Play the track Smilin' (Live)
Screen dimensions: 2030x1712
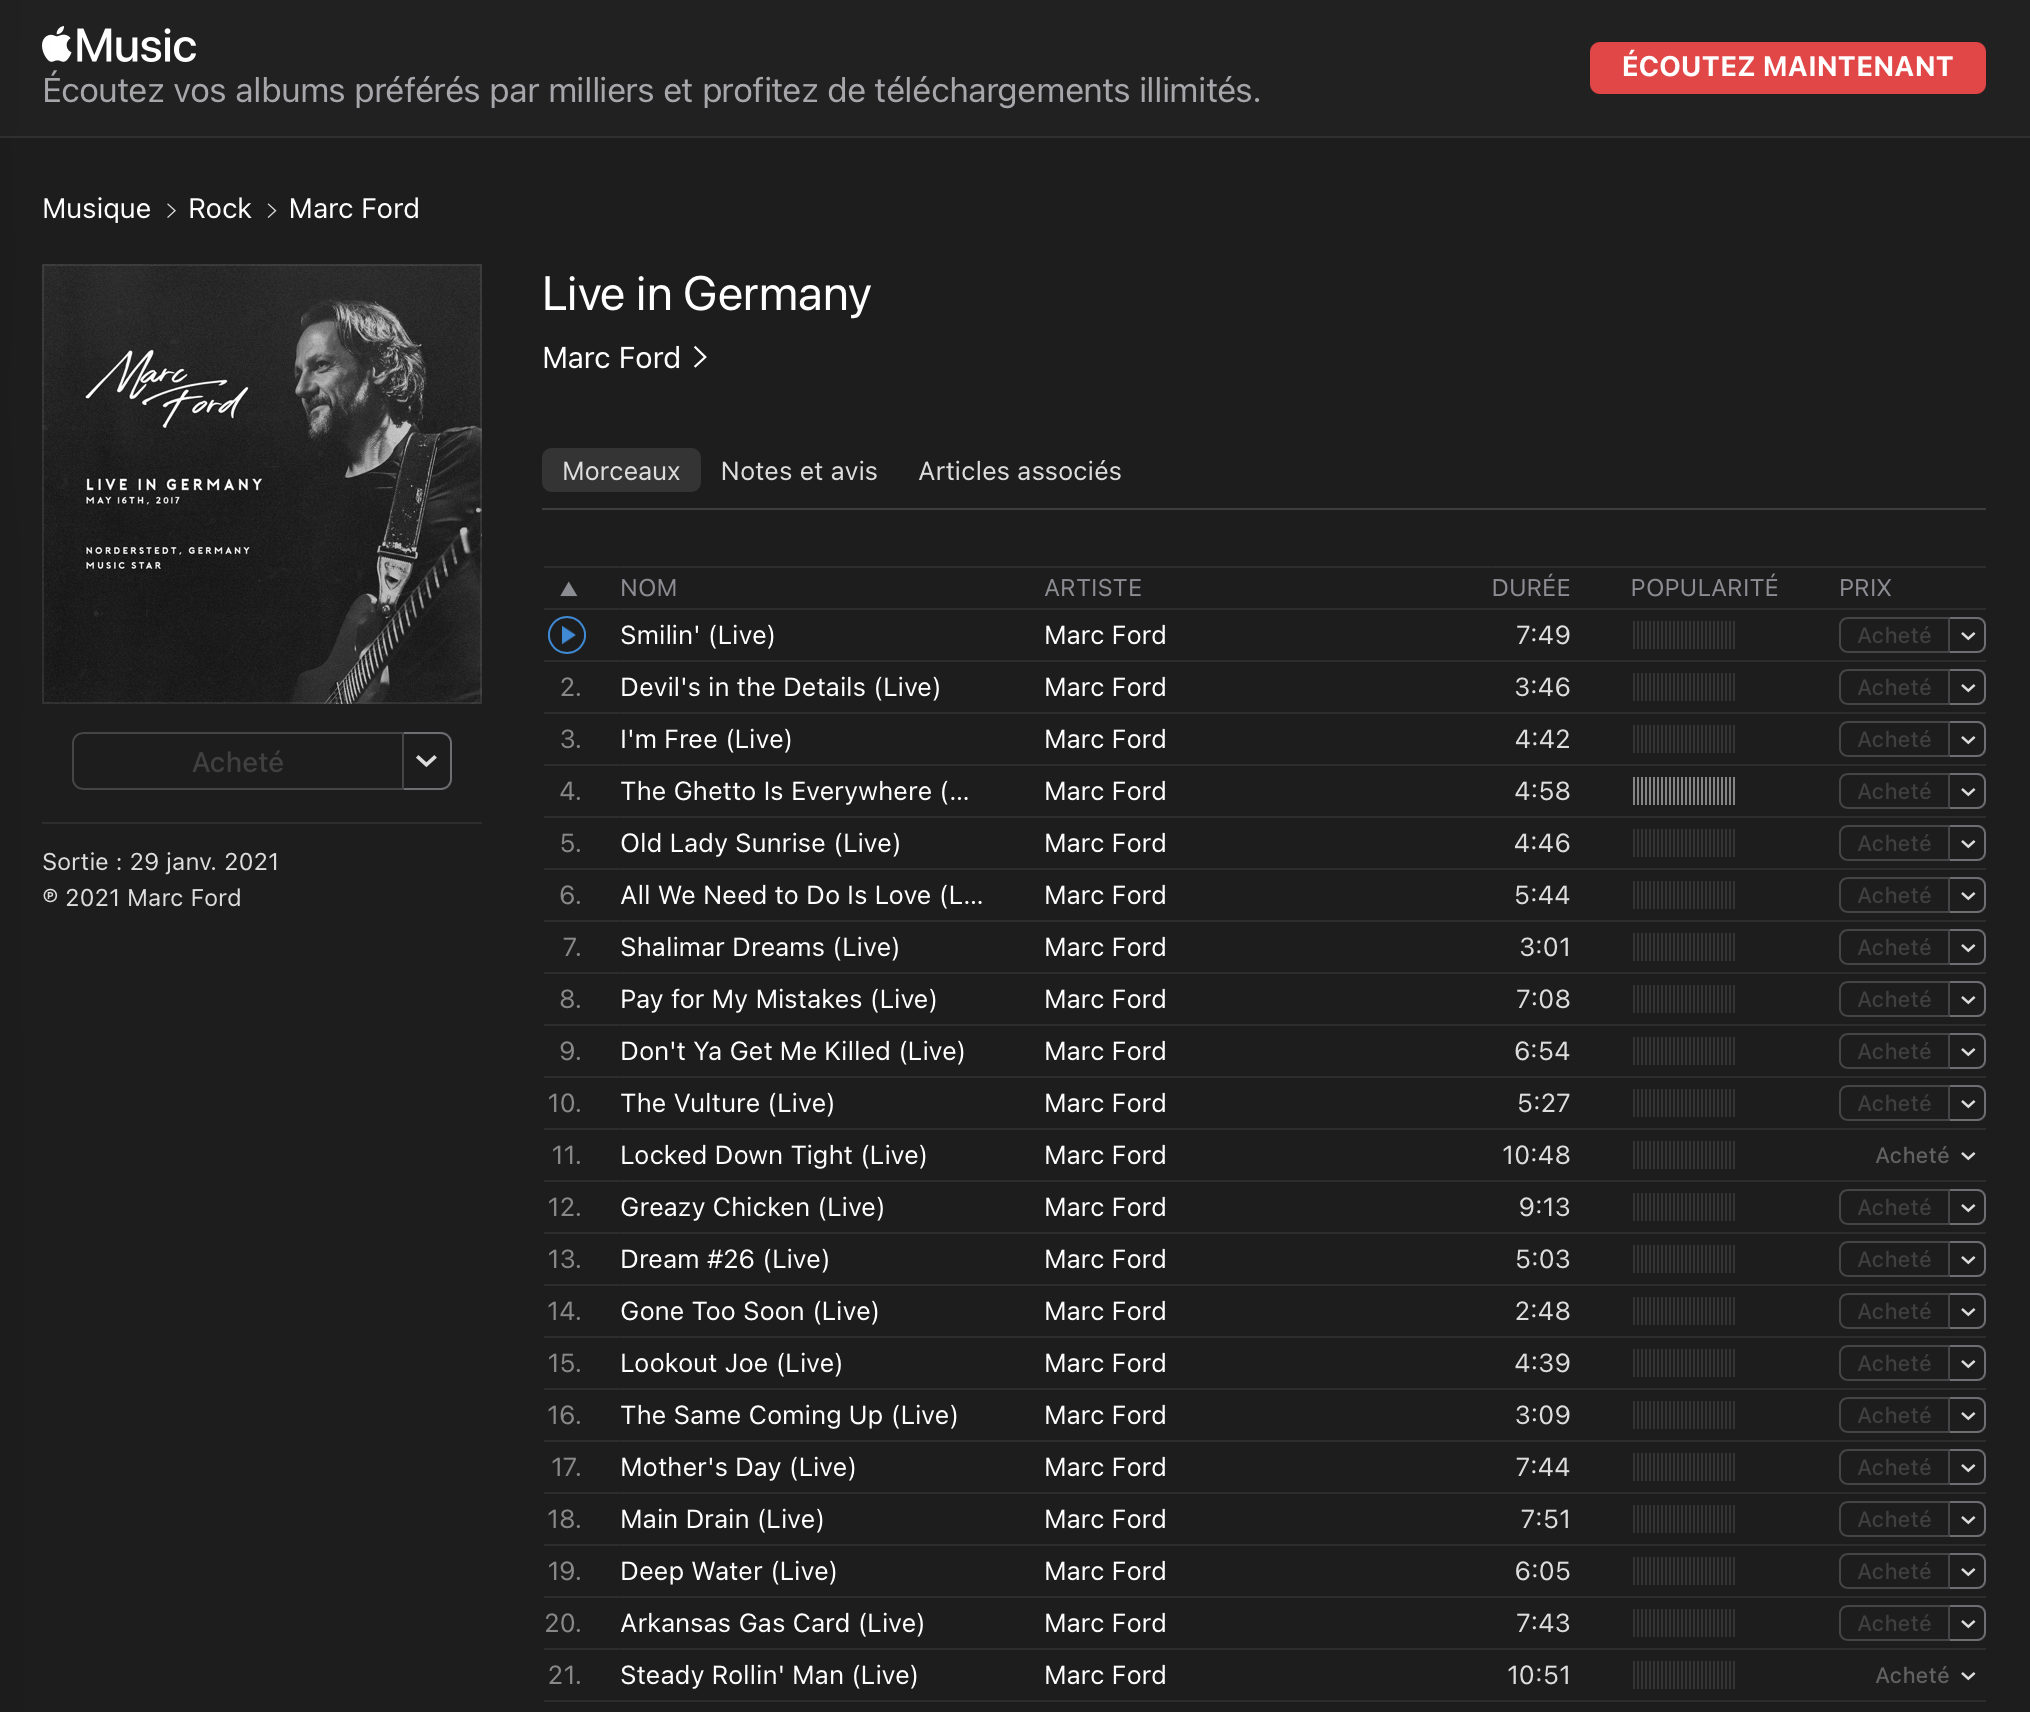click(x=567, y=635)
